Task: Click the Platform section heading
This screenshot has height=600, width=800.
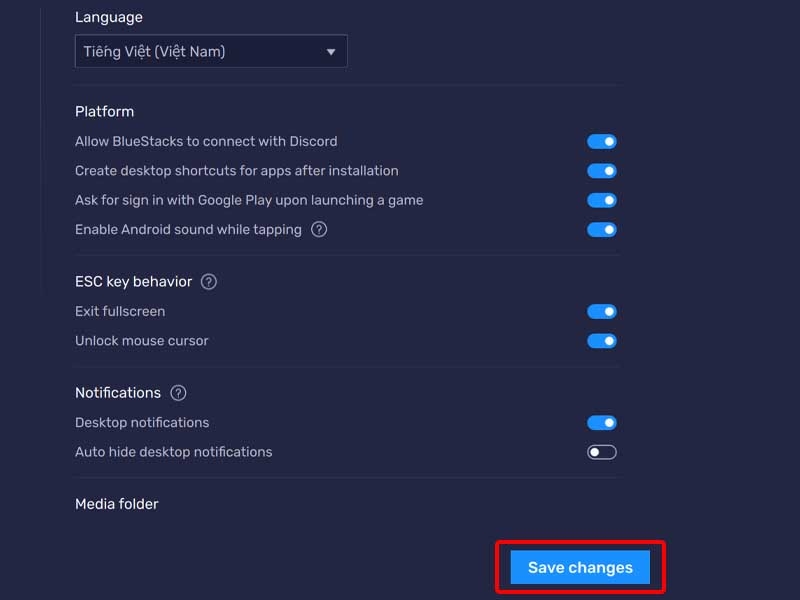Action: (104, 112)
